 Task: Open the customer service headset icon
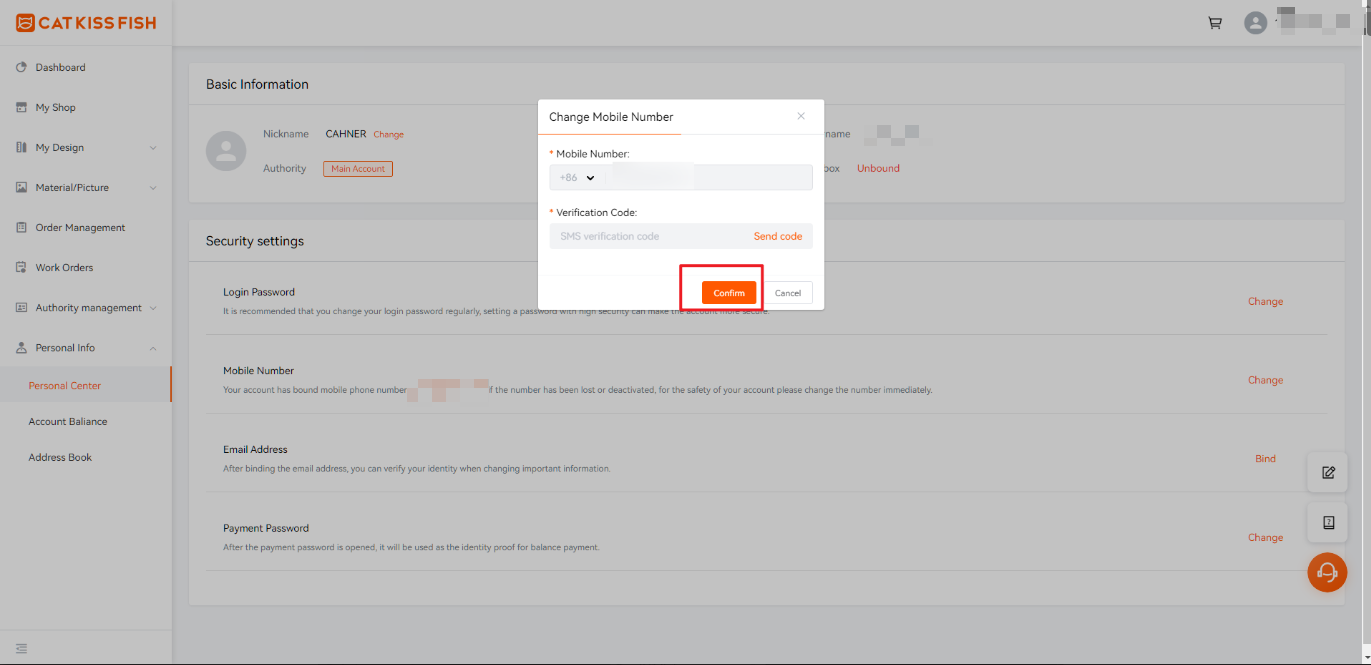(1328, 572)
